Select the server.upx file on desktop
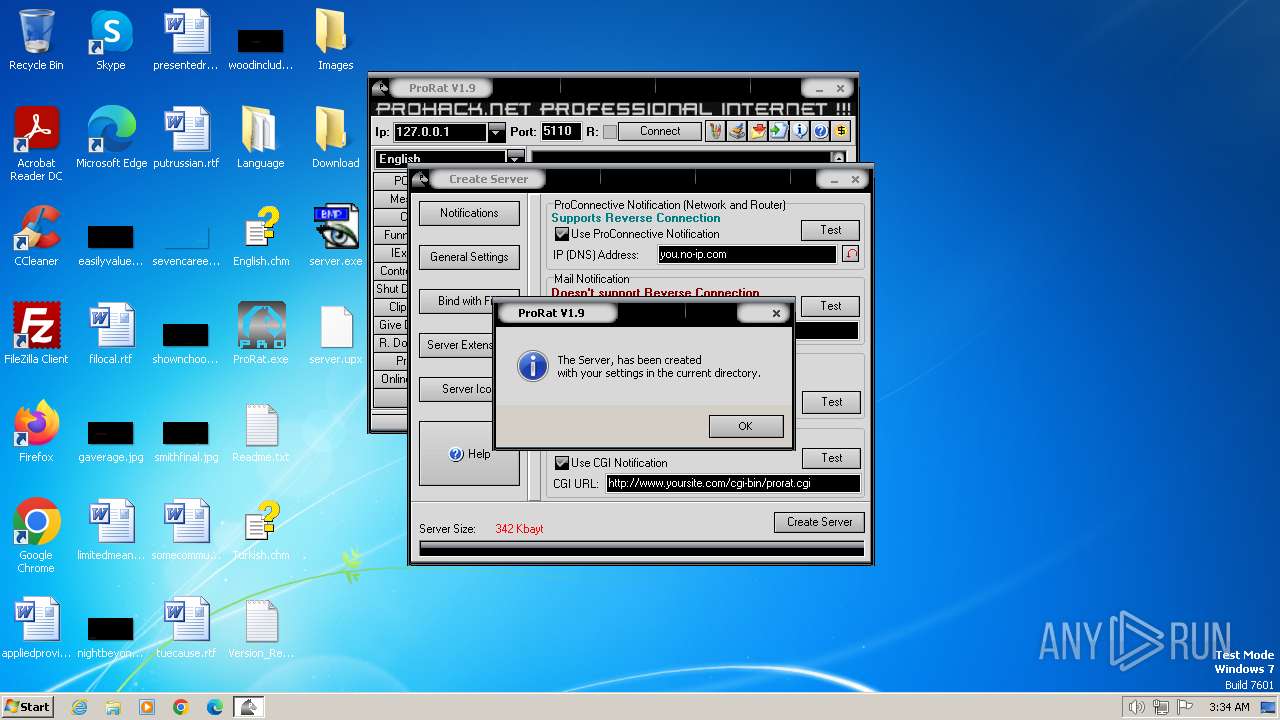This screenshot has height=720, width=1280. coord(336,334)
